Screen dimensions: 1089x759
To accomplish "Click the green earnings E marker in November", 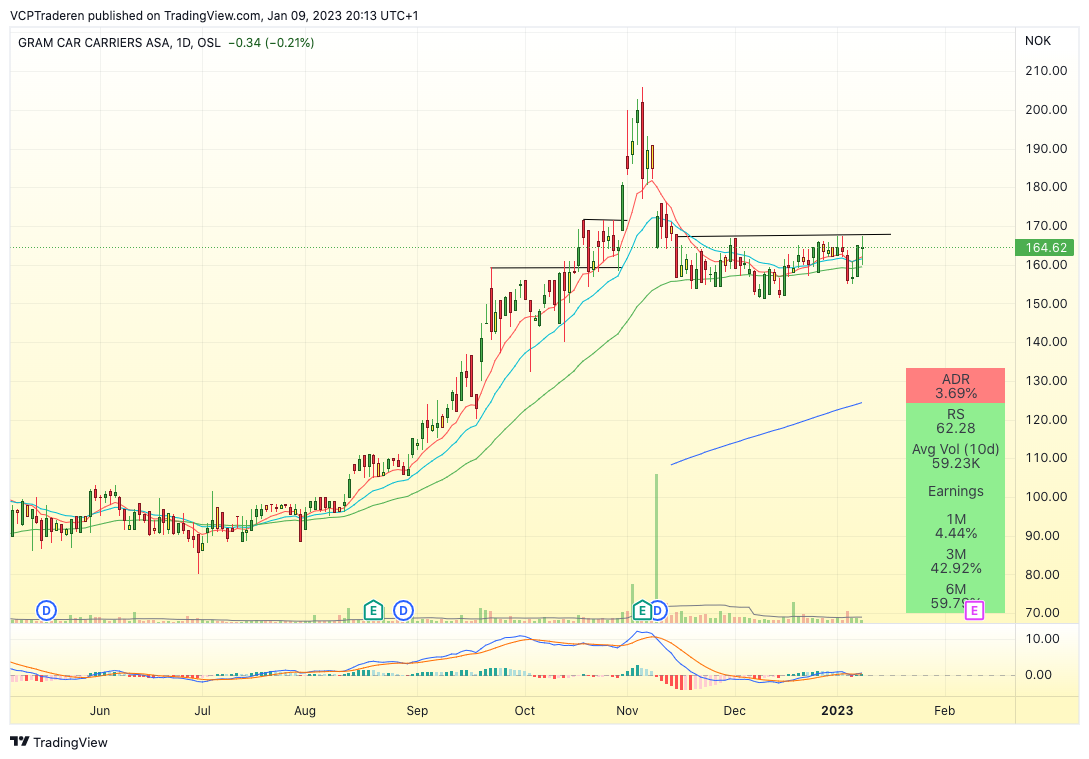I will pos(642,611).
